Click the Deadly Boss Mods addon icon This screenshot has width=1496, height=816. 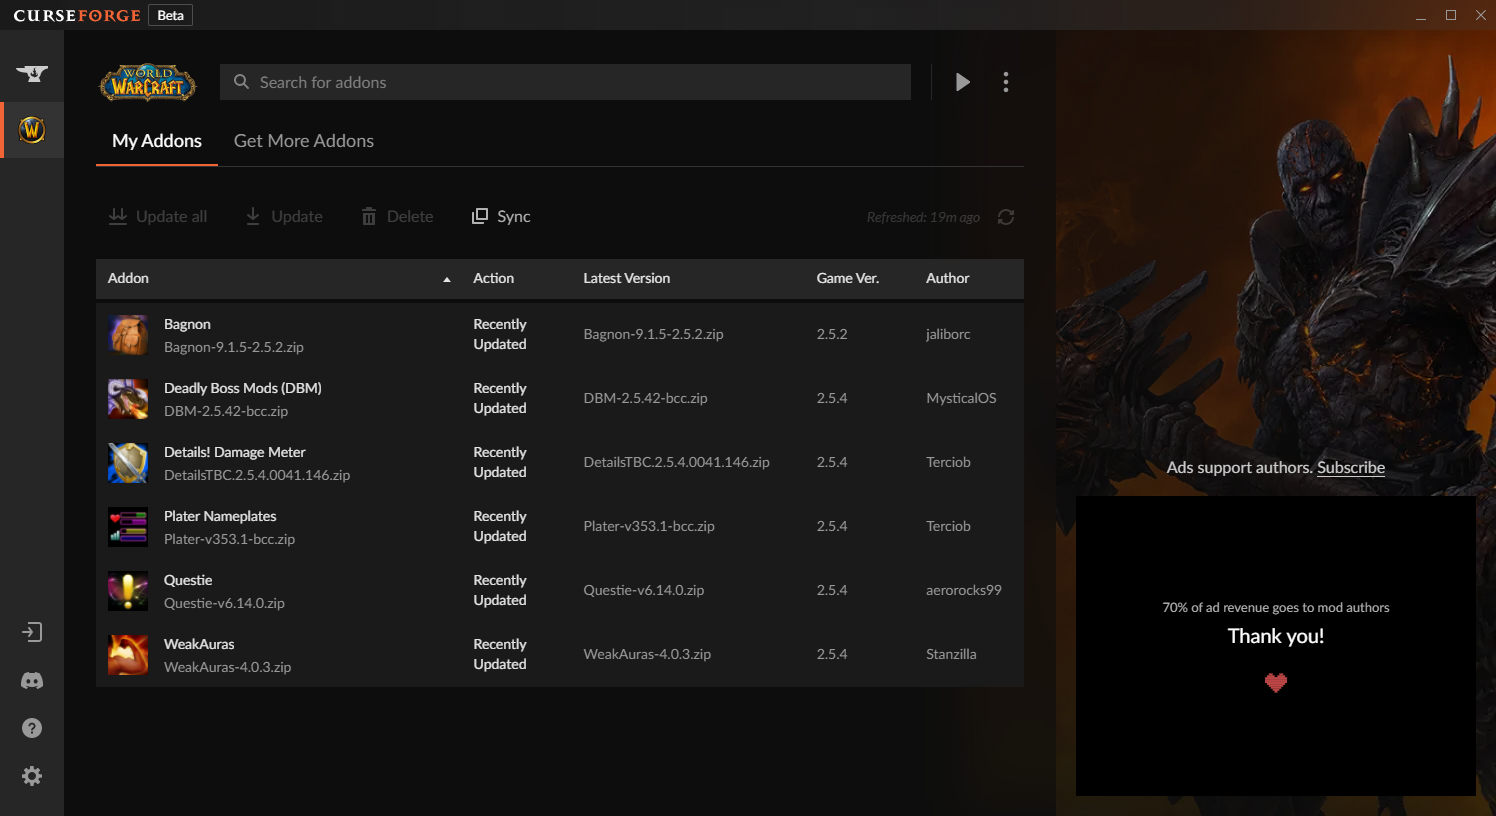tap(128, 399)
